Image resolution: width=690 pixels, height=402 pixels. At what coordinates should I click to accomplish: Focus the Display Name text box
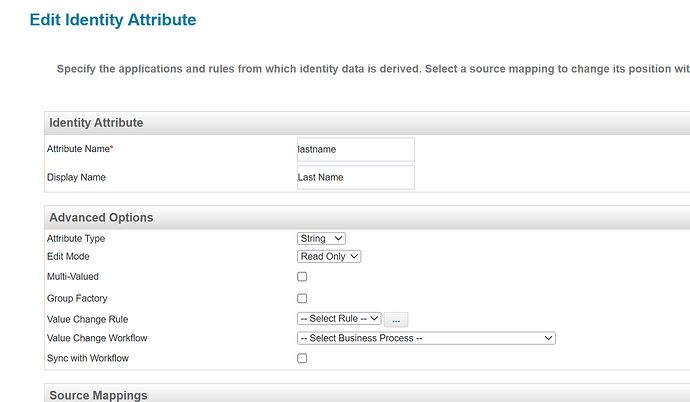tap(355, 177)
